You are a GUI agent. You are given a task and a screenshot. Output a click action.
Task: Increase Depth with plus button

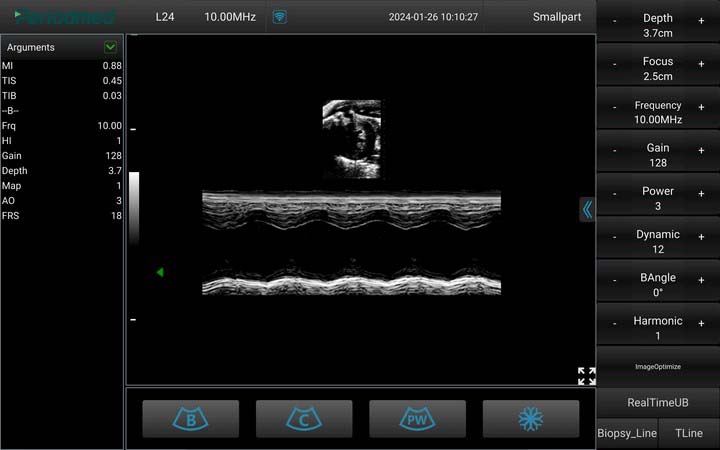(x=701, y=21)
